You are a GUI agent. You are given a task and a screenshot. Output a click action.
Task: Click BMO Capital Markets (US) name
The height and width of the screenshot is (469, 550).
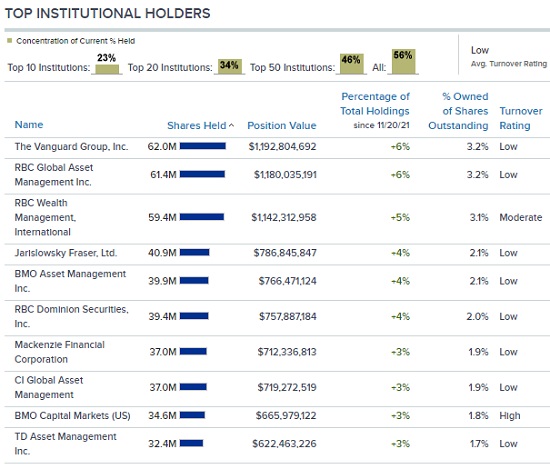[73, 416]
